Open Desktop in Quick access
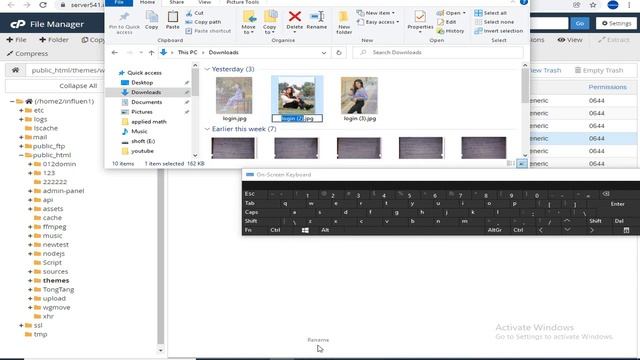 [x=142, y=82]
